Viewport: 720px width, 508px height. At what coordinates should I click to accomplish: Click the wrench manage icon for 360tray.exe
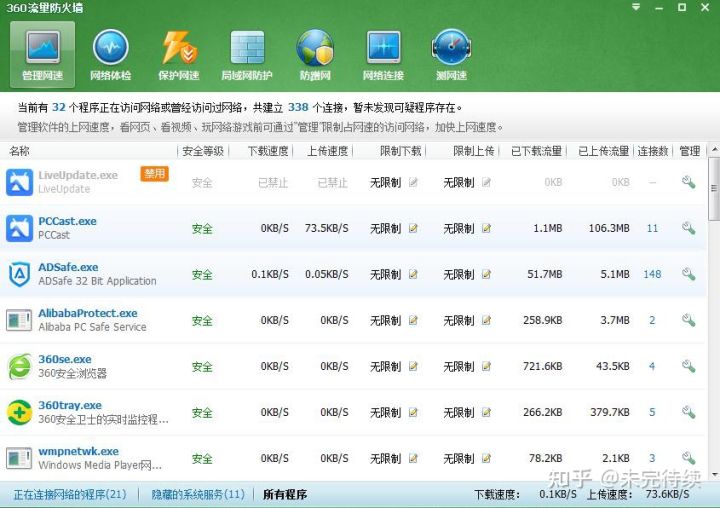pos(688,412)
